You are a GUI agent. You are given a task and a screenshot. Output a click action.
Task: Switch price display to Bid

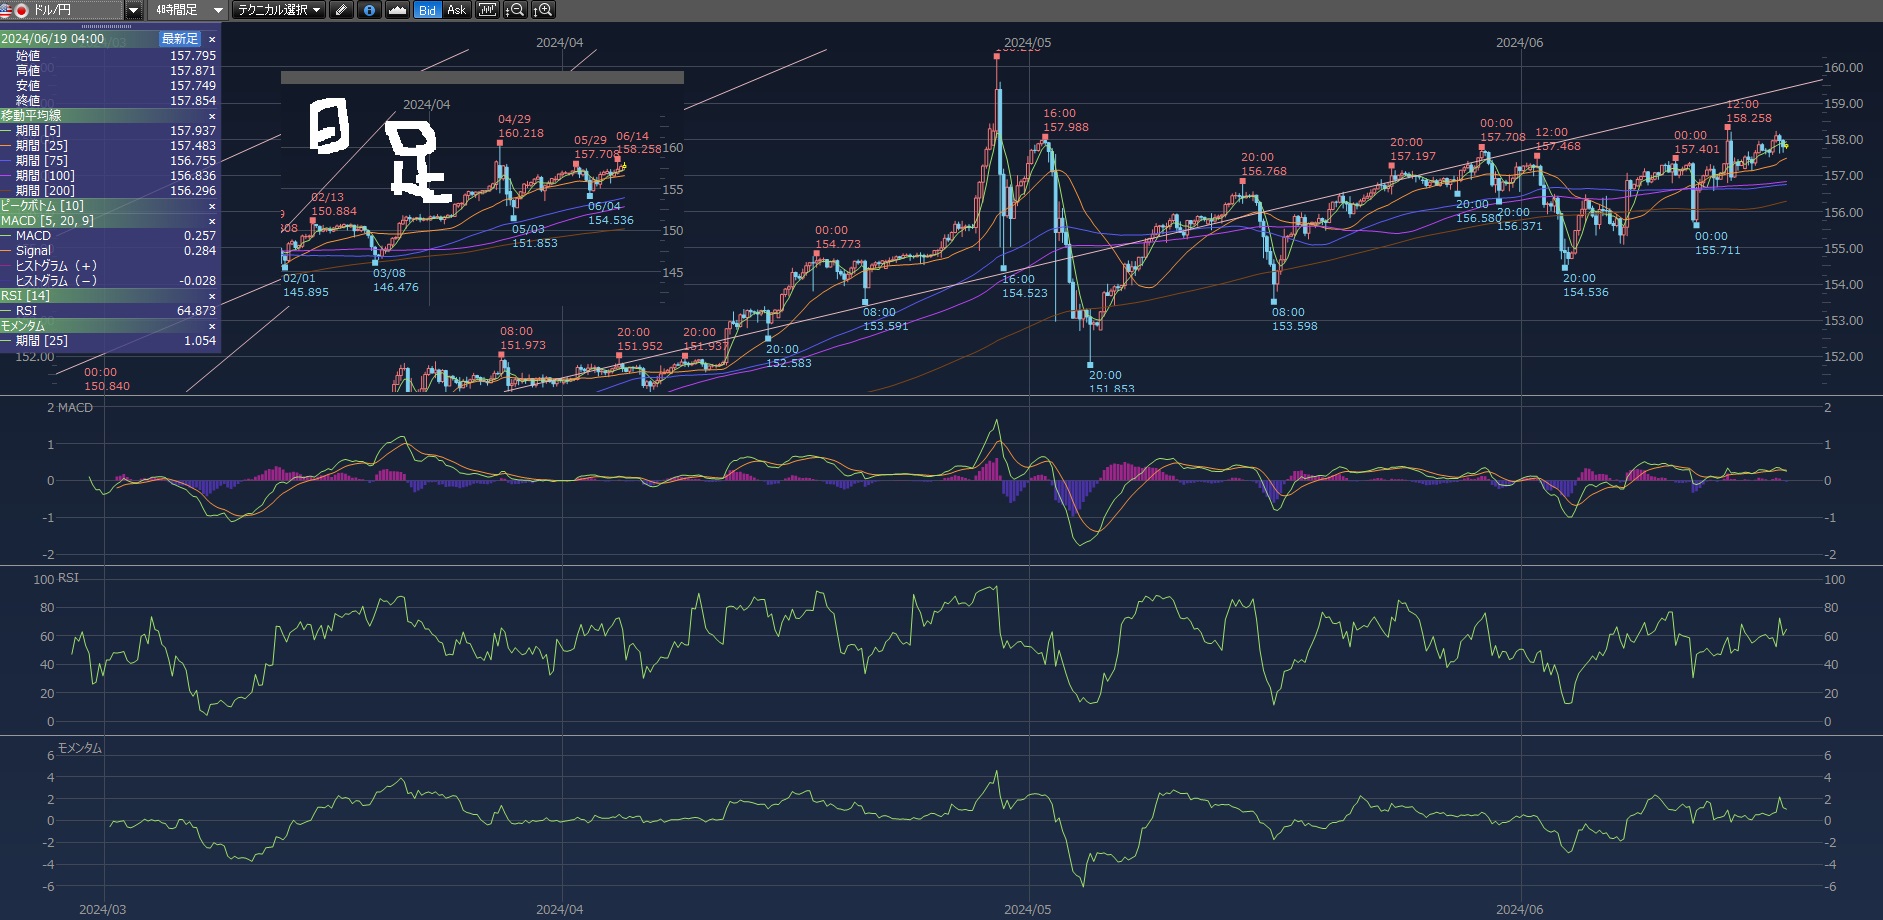(427, 10)
